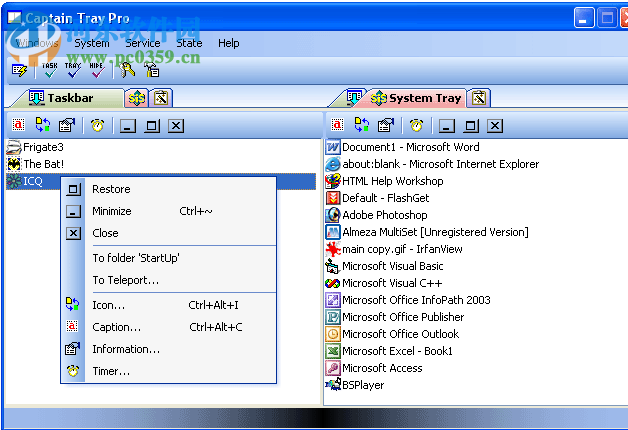Viewport: 628px width, 430px height.
Task: Click the caption icon in left panel toolbar
Action: click(x=18, y=125)
